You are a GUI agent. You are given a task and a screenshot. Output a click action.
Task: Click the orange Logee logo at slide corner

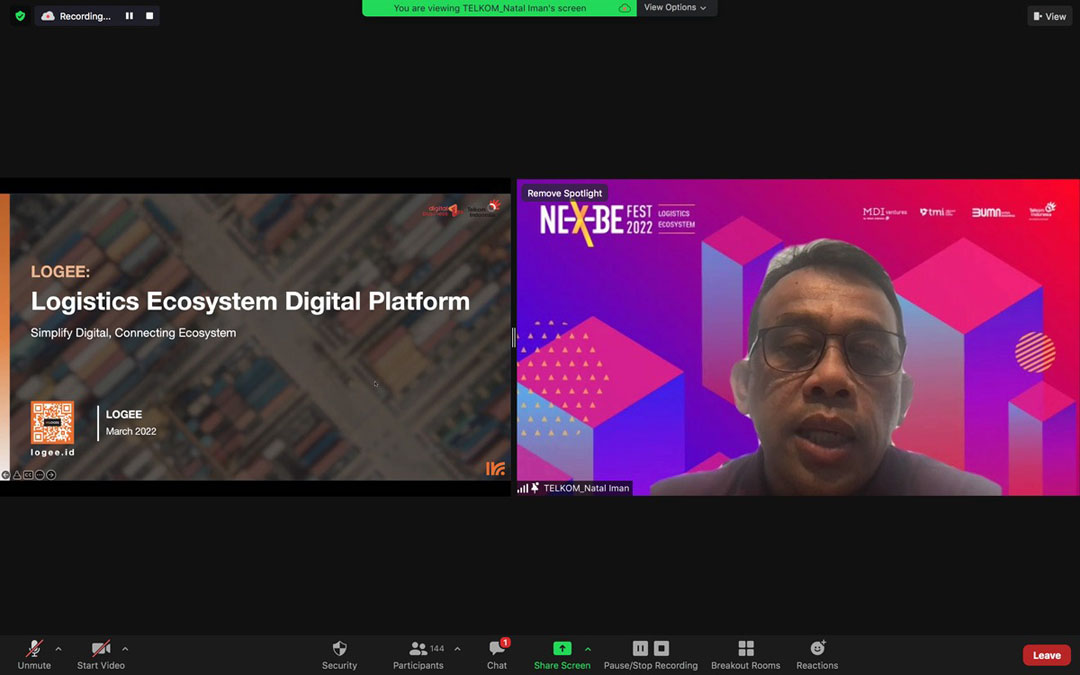pyautogui.click(x=495, y=468)
